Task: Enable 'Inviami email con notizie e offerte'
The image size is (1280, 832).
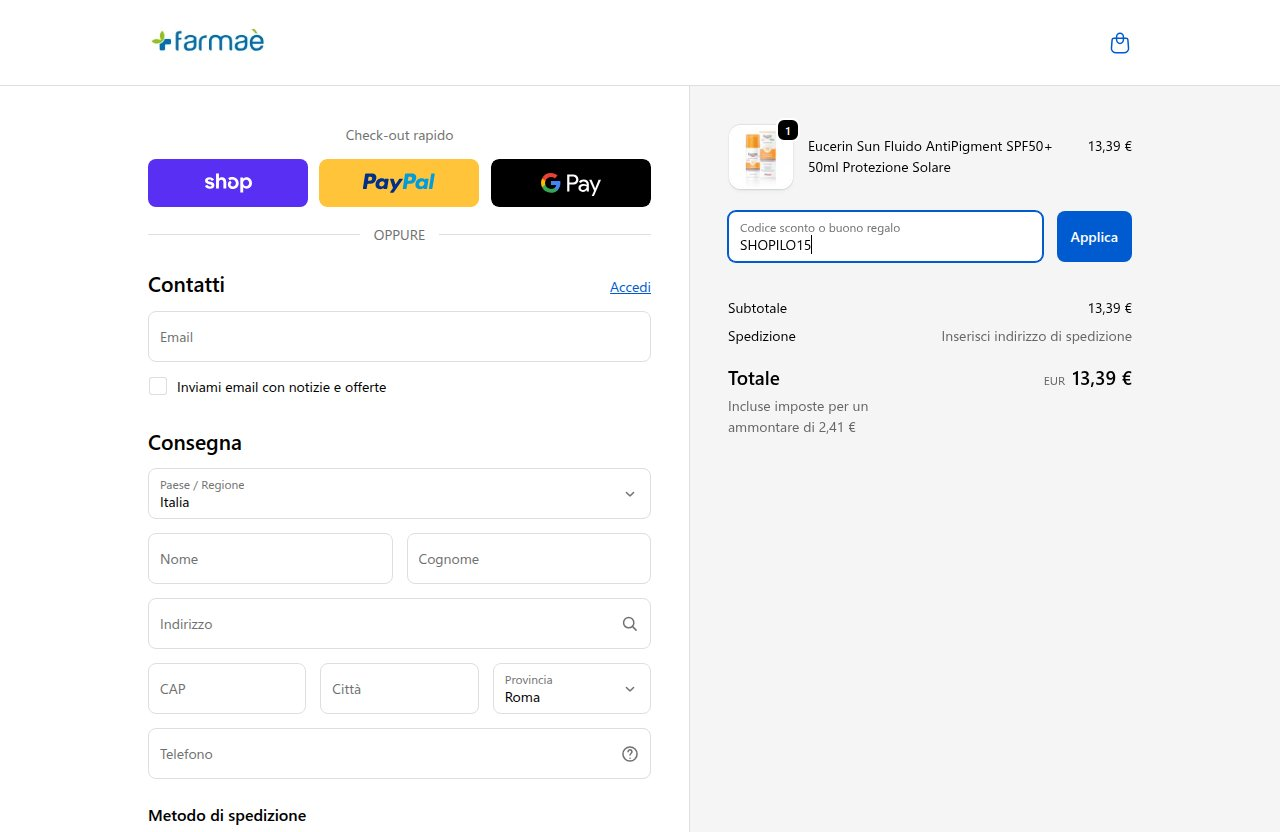Action: point(158,386)
